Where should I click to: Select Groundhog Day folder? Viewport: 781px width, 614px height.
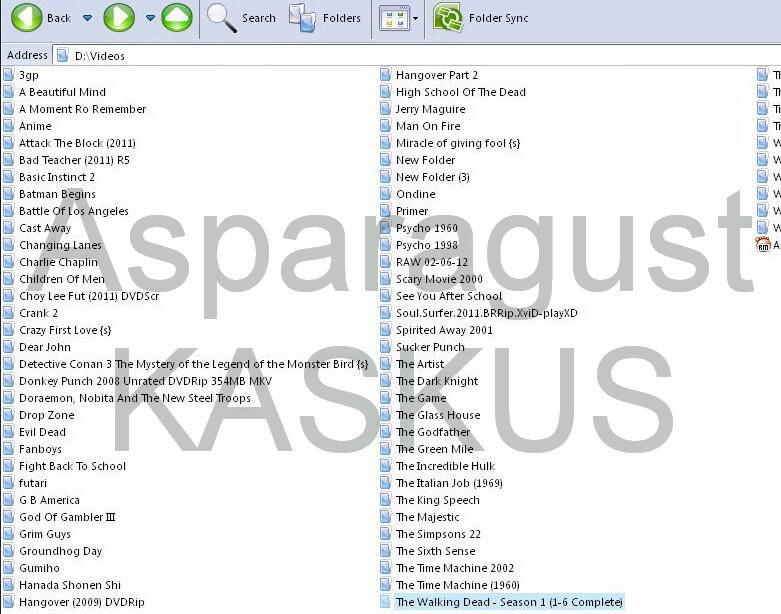coord(60,551)
